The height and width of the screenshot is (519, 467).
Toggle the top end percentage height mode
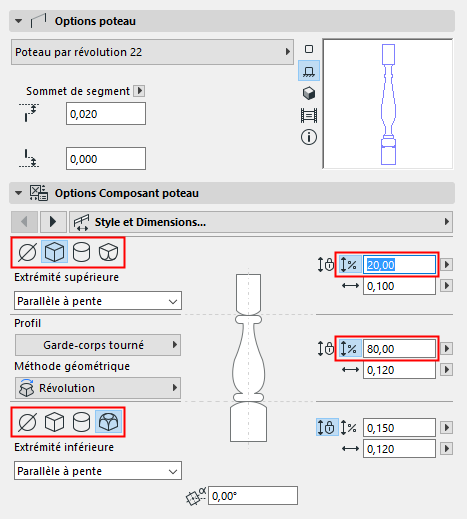[x=349, y=265]
